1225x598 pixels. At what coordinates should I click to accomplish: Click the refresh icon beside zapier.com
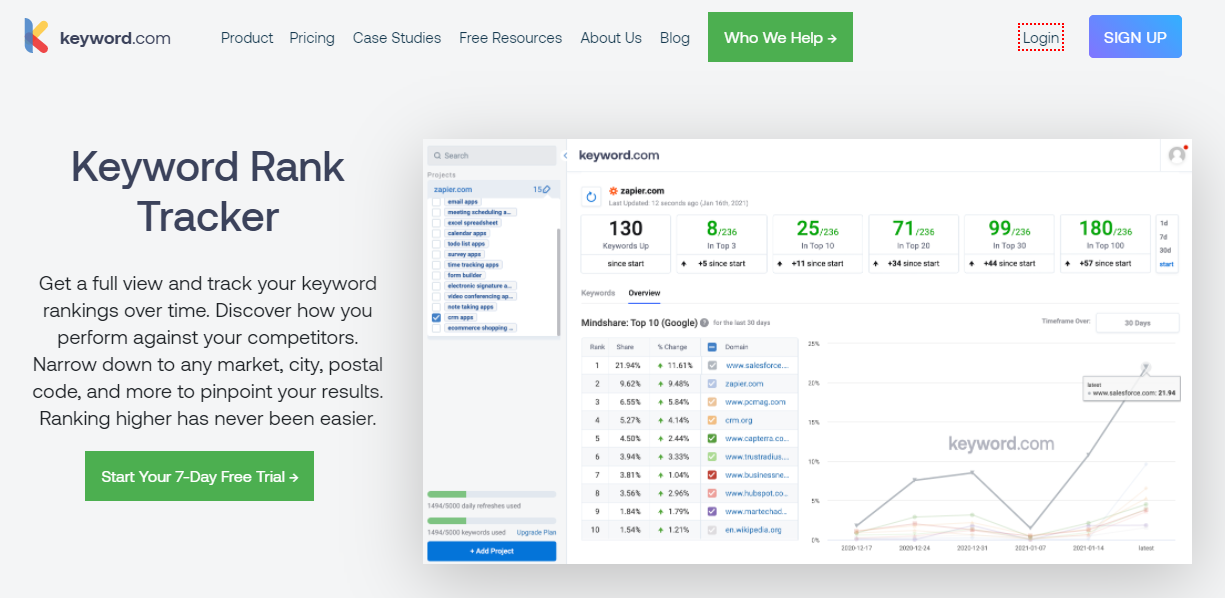(591, 197)
